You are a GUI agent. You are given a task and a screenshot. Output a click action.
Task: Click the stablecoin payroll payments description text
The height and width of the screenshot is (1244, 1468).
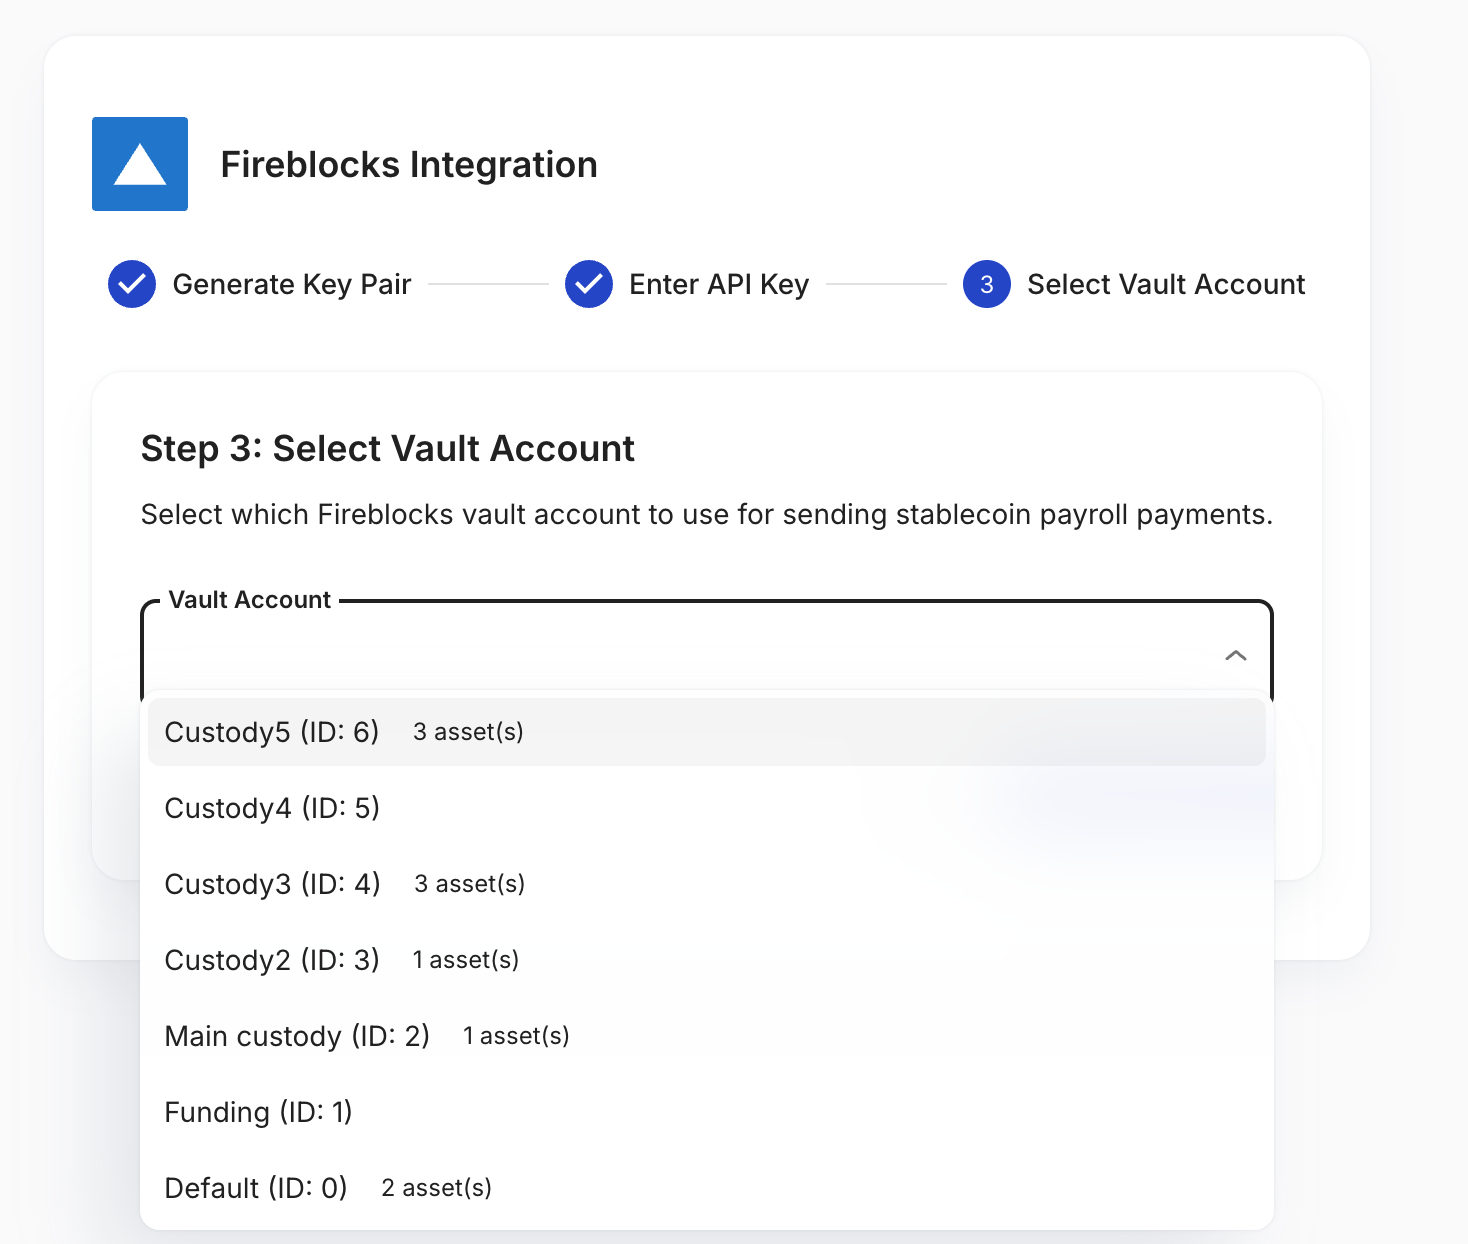click(x=707, y=515)
